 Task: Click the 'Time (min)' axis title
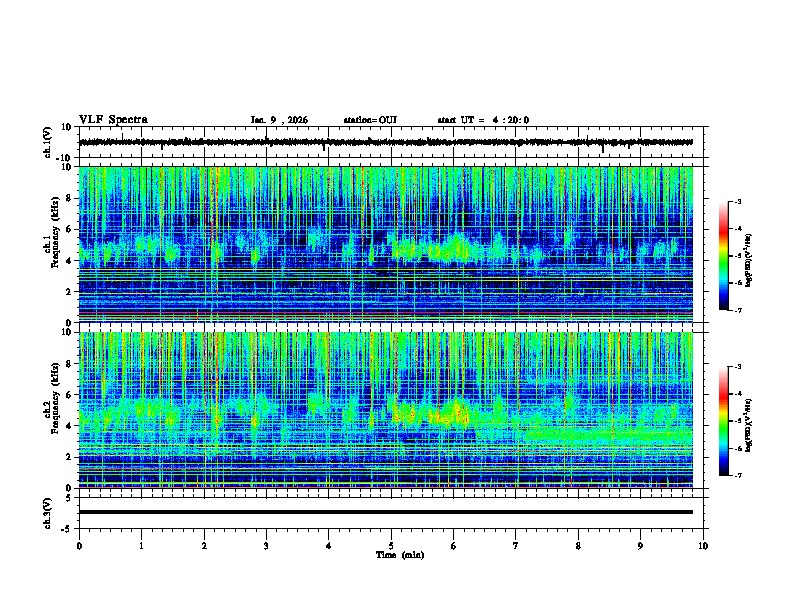[400, 555]
